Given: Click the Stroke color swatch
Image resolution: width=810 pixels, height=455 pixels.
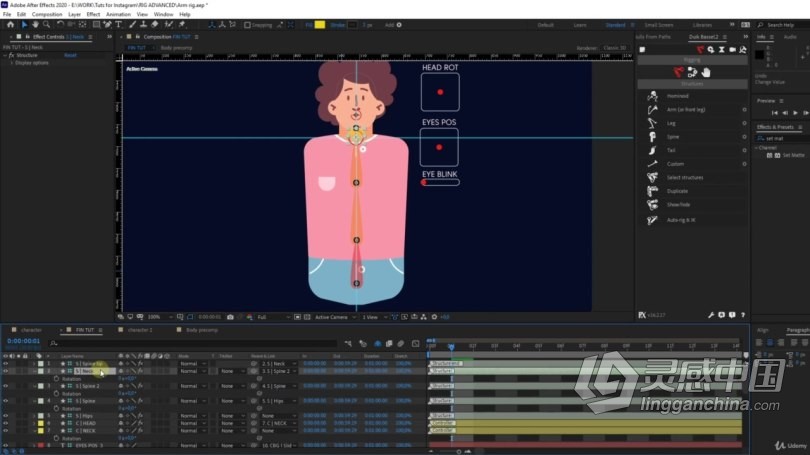Looking at the screenshot, I should [352, 25].
